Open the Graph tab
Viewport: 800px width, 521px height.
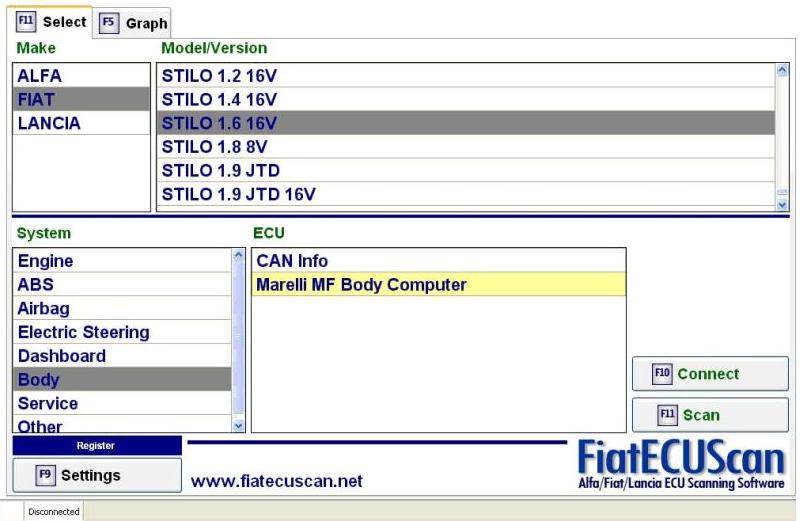coord(133,23)
